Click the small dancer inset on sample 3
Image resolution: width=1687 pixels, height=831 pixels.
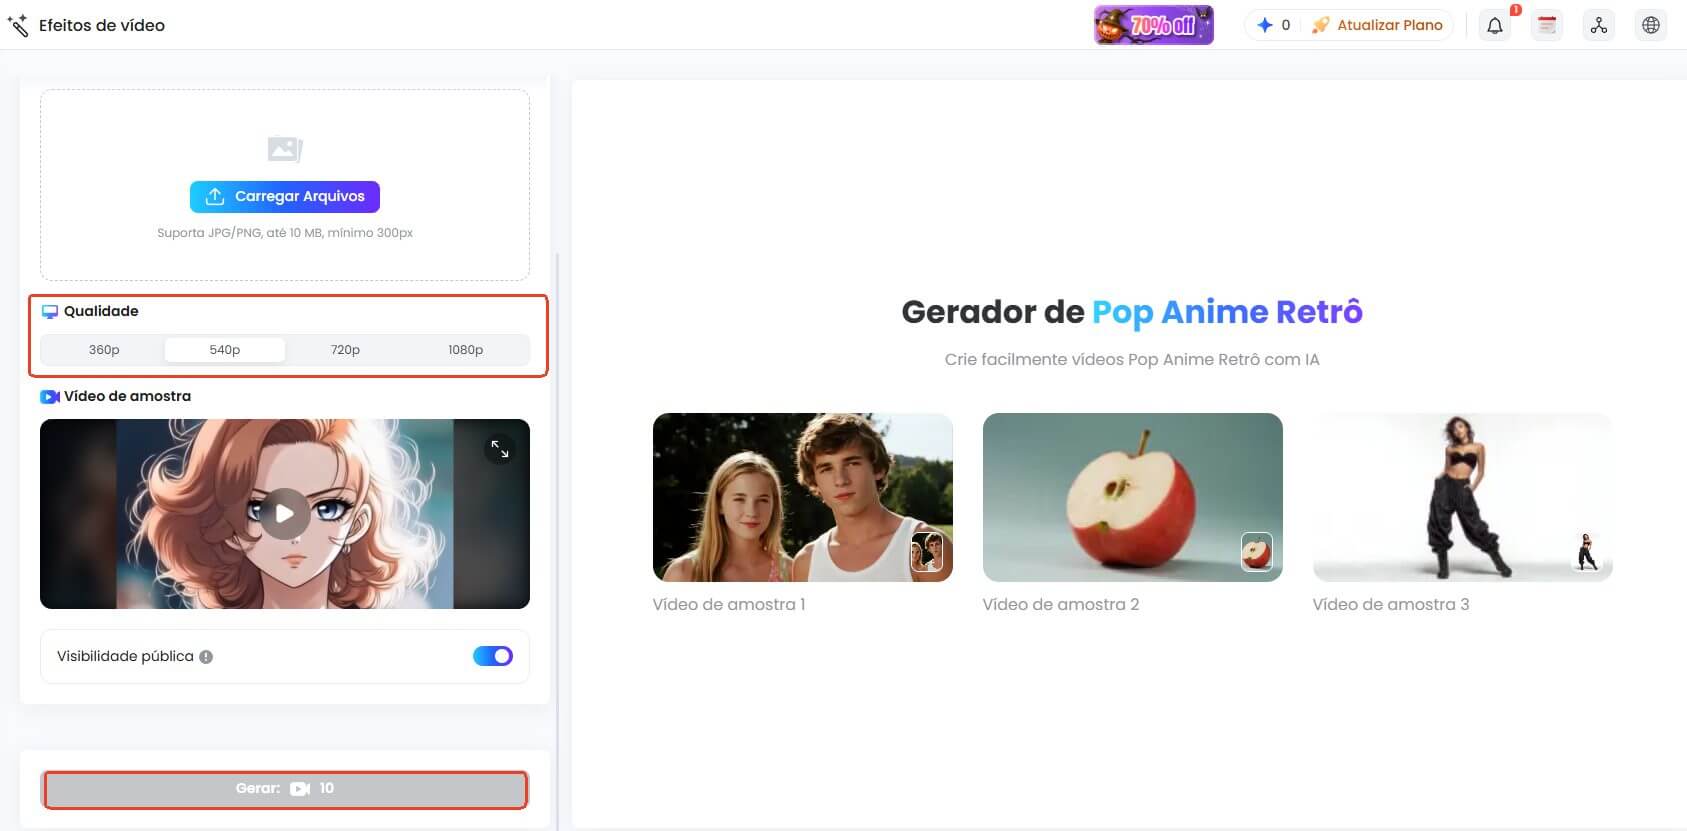1587,552
